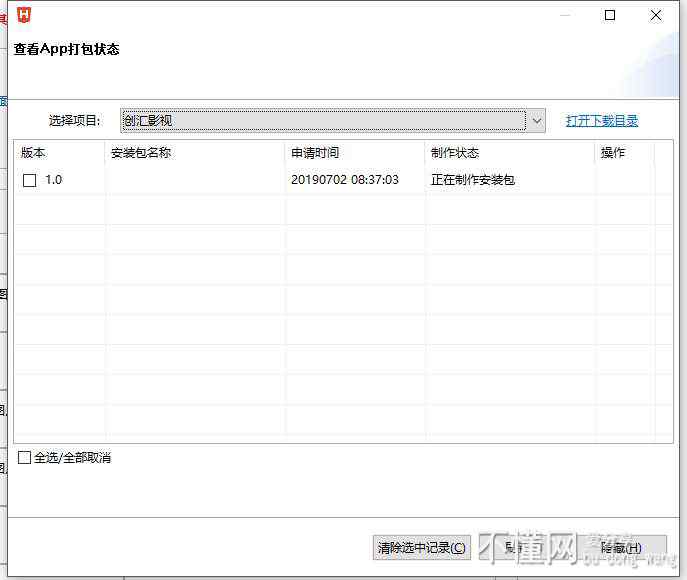Screen dimensions: 687x580
Task: Click the 清除选中记录(C) button
Action: pos(422,547)
